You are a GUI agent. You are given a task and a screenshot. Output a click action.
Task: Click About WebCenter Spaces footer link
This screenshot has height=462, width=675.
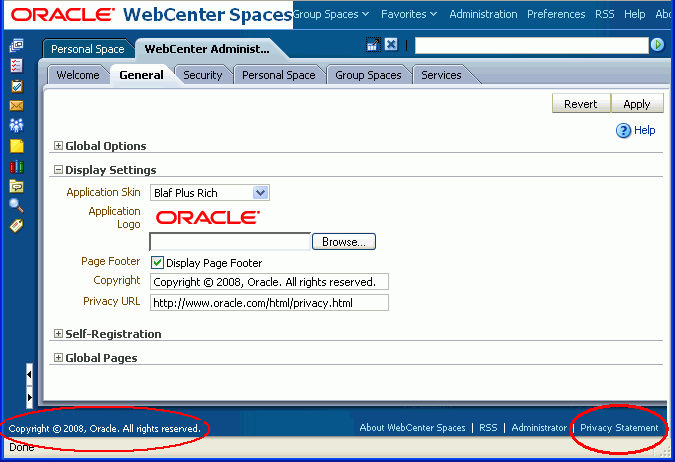point(412,428)
